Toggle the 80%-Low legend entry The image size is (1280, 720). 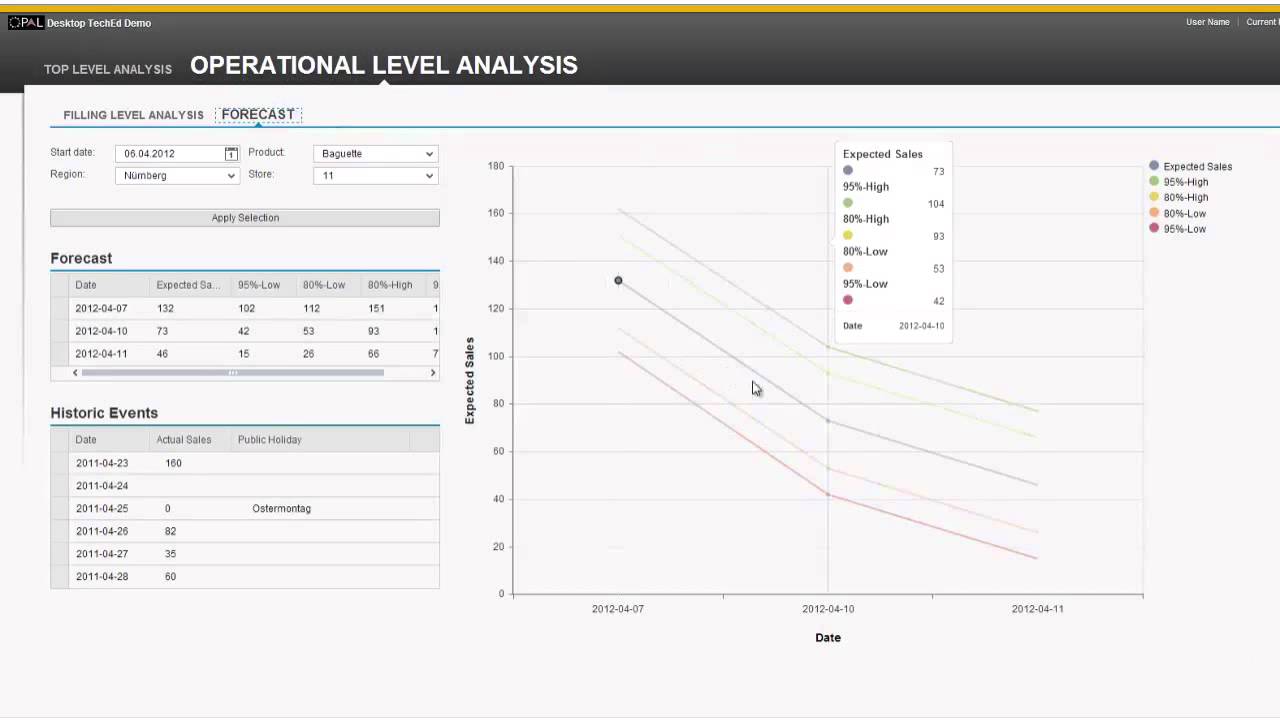click(1177, 213)
